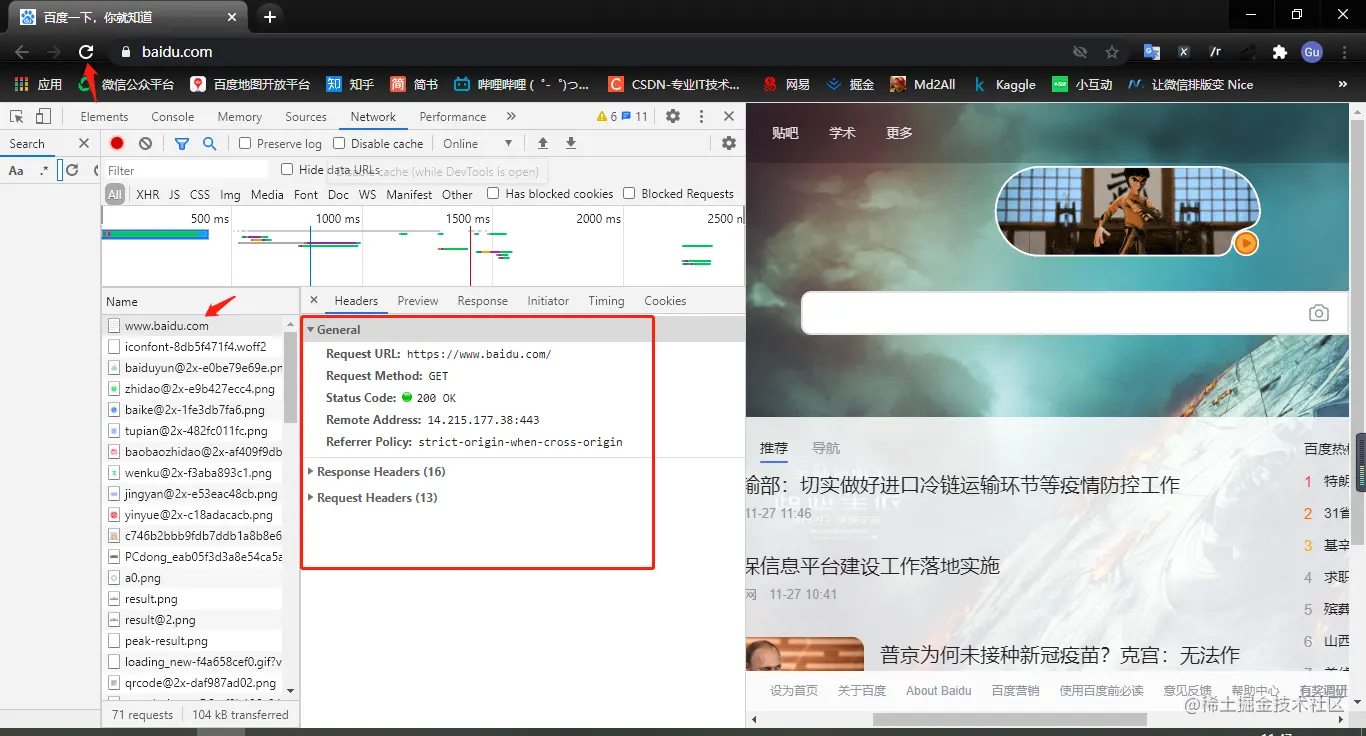Open Network panel settings gear

729,143
